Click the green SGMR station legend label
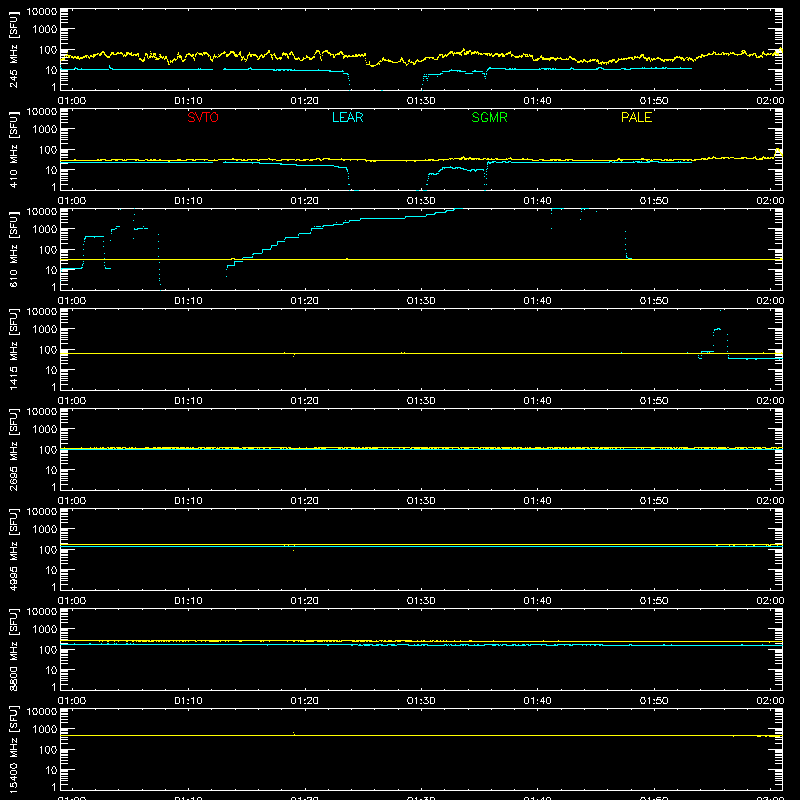Viewport: 800px width, 800px height. [x=489, y=117]
